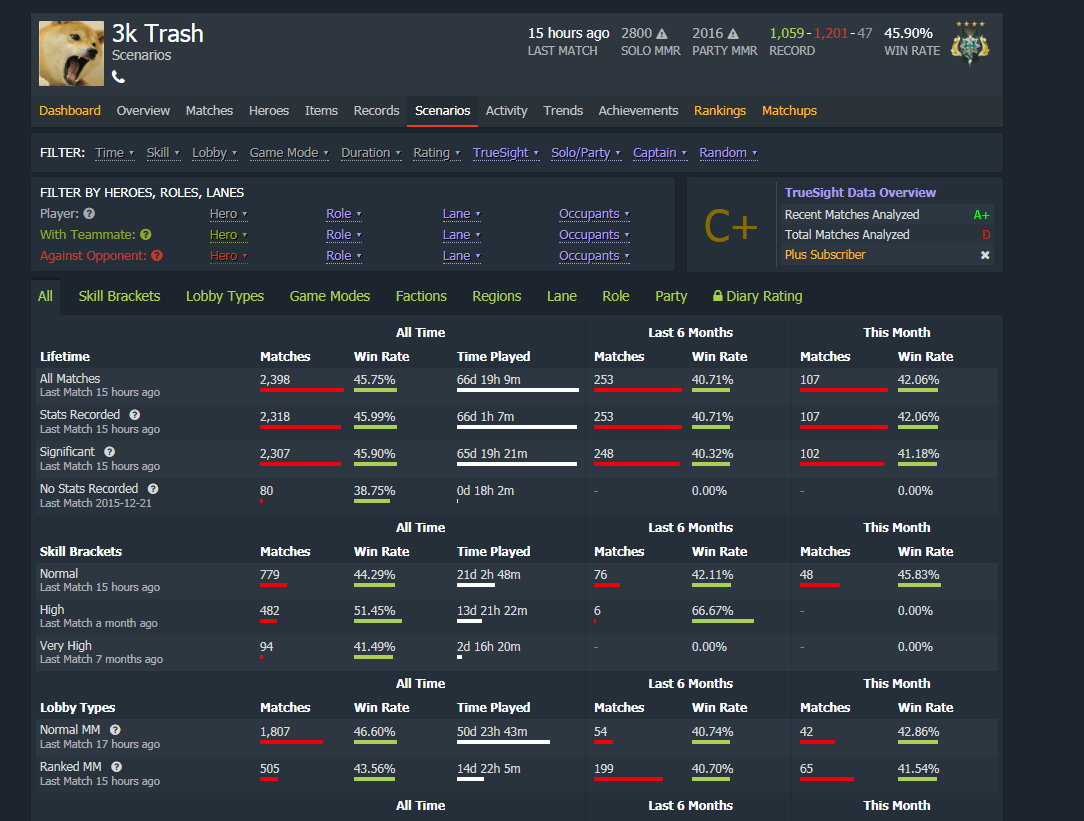Click the warning triangle beside 2016 Party MMR
Viewport: 1084px width, 821px height.
pyautogui.click(x=733, y=33)
